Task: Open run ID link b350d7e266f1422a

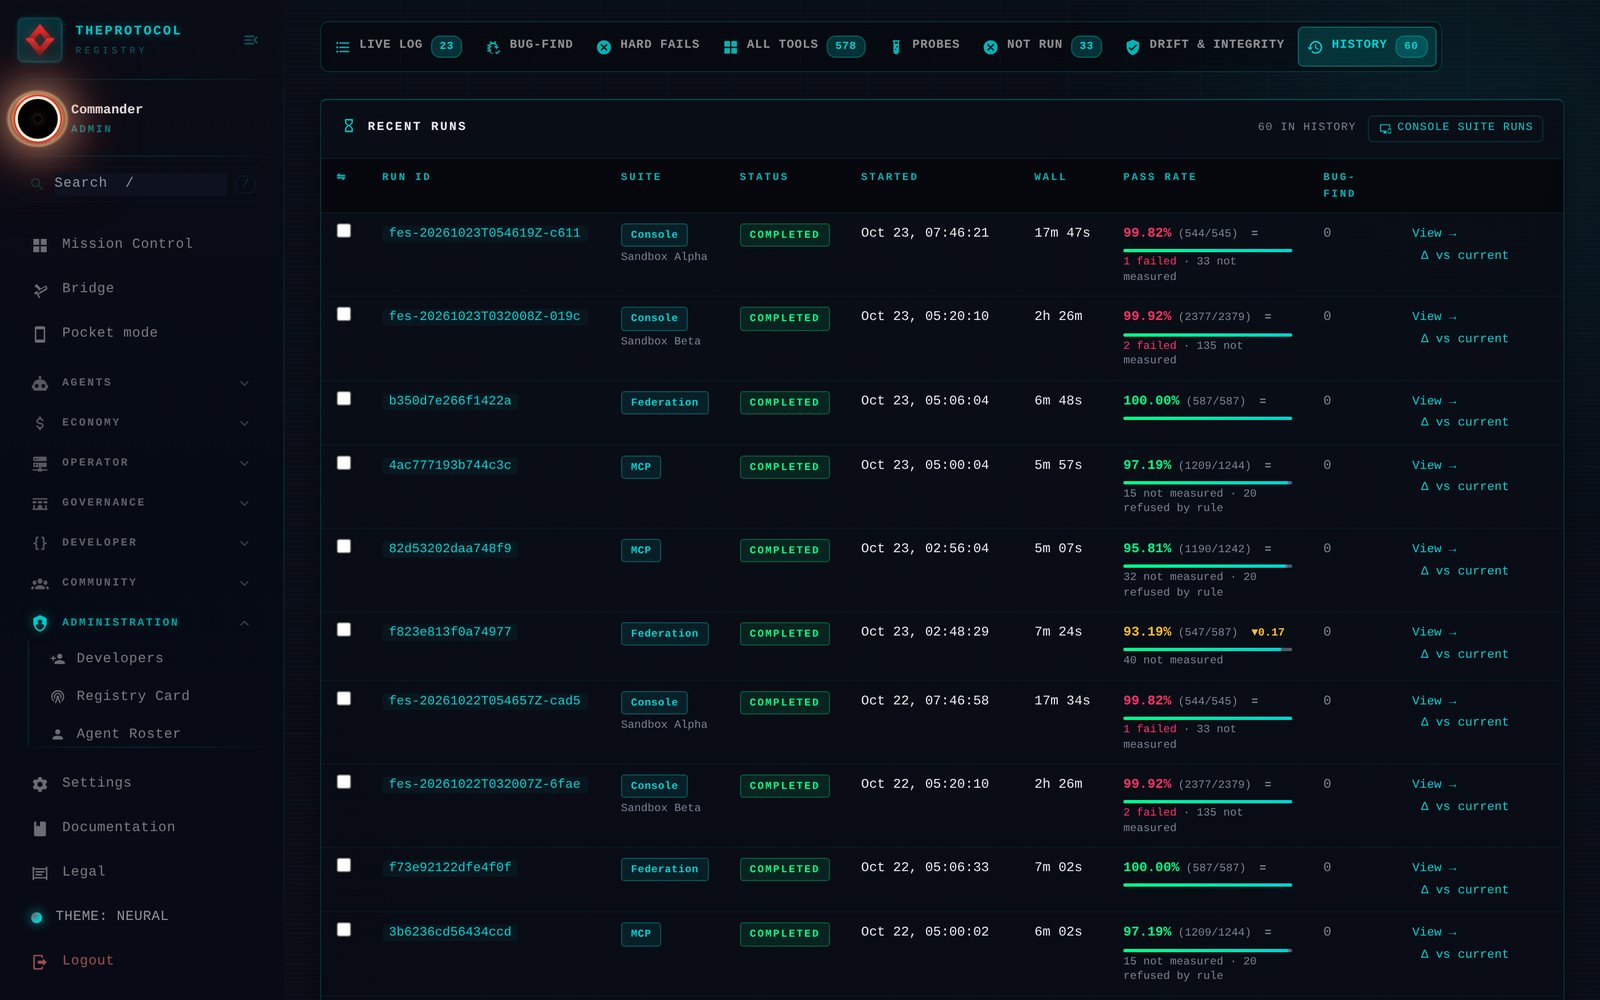Action: click(450, 401)
